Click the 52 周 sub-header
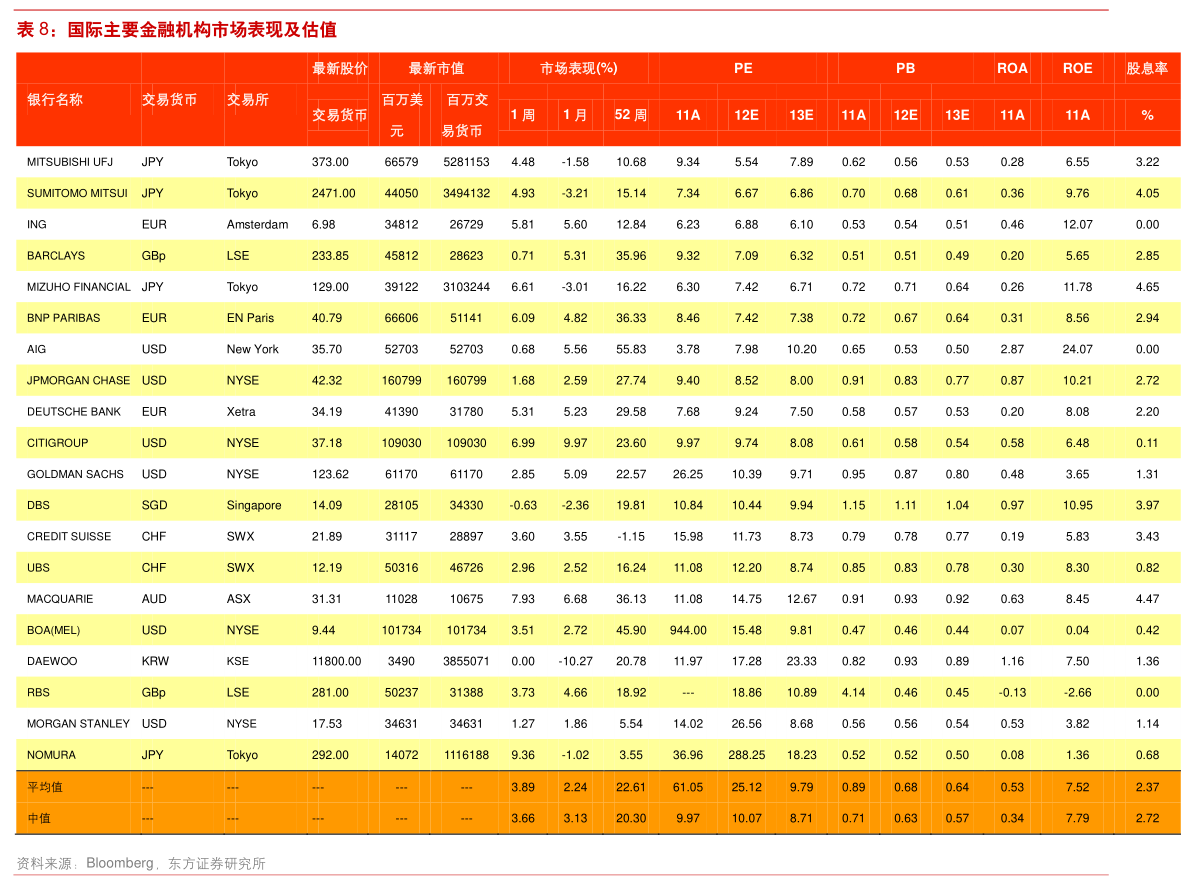Viewport: 1191px width, 890px height. (630, 115)
